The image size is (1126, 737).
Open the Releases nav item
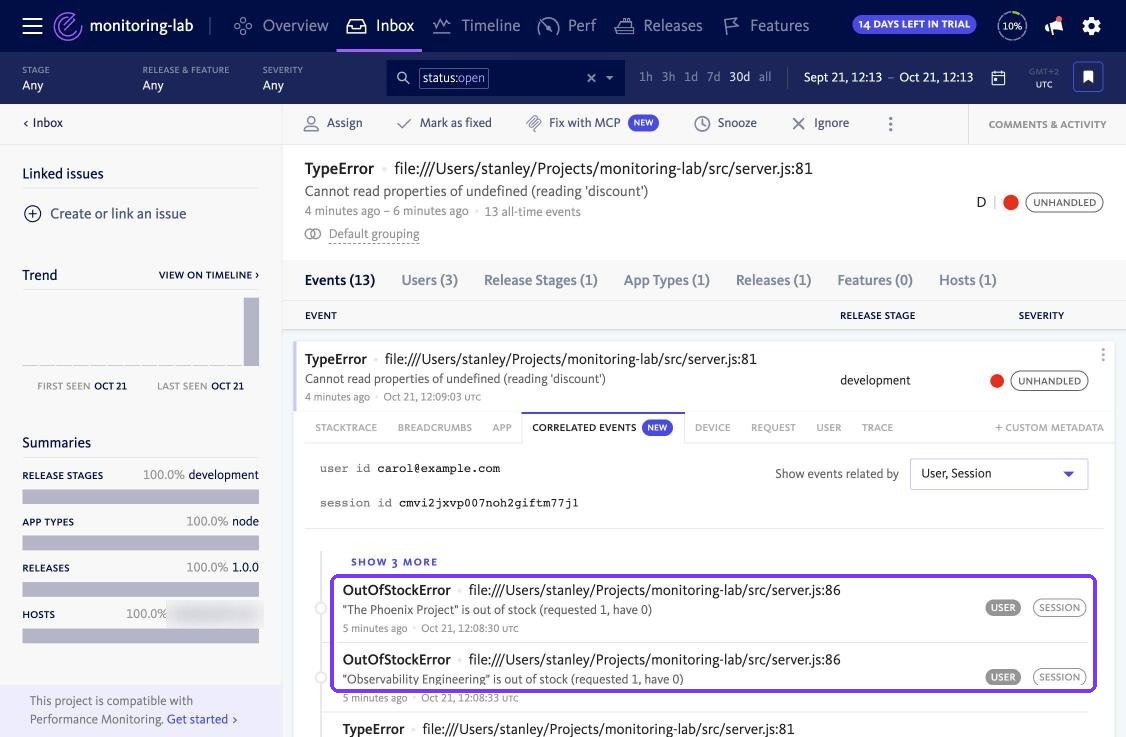click(x=659, y=26)
